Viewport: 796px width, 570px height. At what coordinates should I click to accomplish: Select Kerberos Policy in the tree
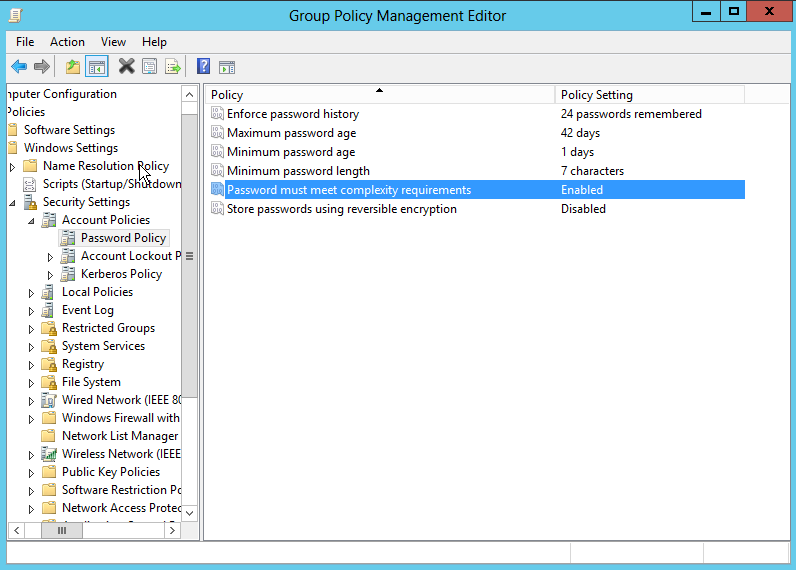tap(121, 274)
